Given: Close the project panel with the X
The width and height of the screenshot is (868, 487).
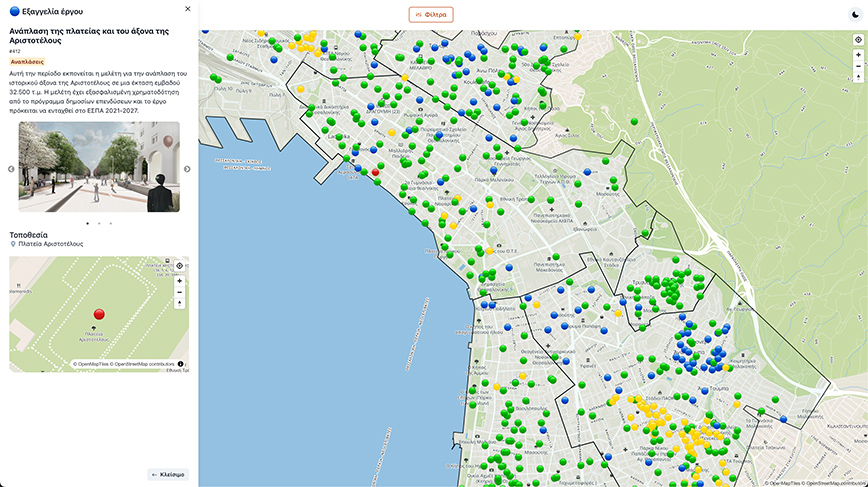Looking at the screenshot, I should (187, 9).
